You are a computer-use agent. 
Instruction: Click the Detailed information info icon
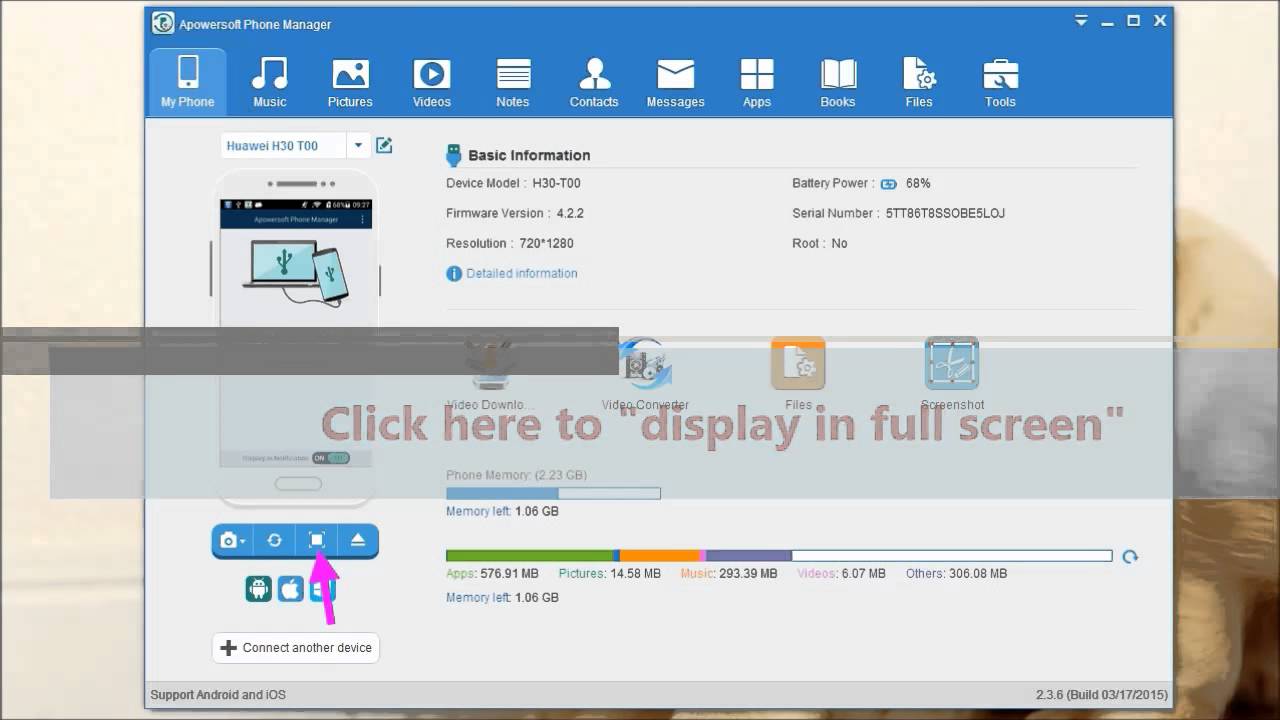pyautogui.click(x=454, y=273)
